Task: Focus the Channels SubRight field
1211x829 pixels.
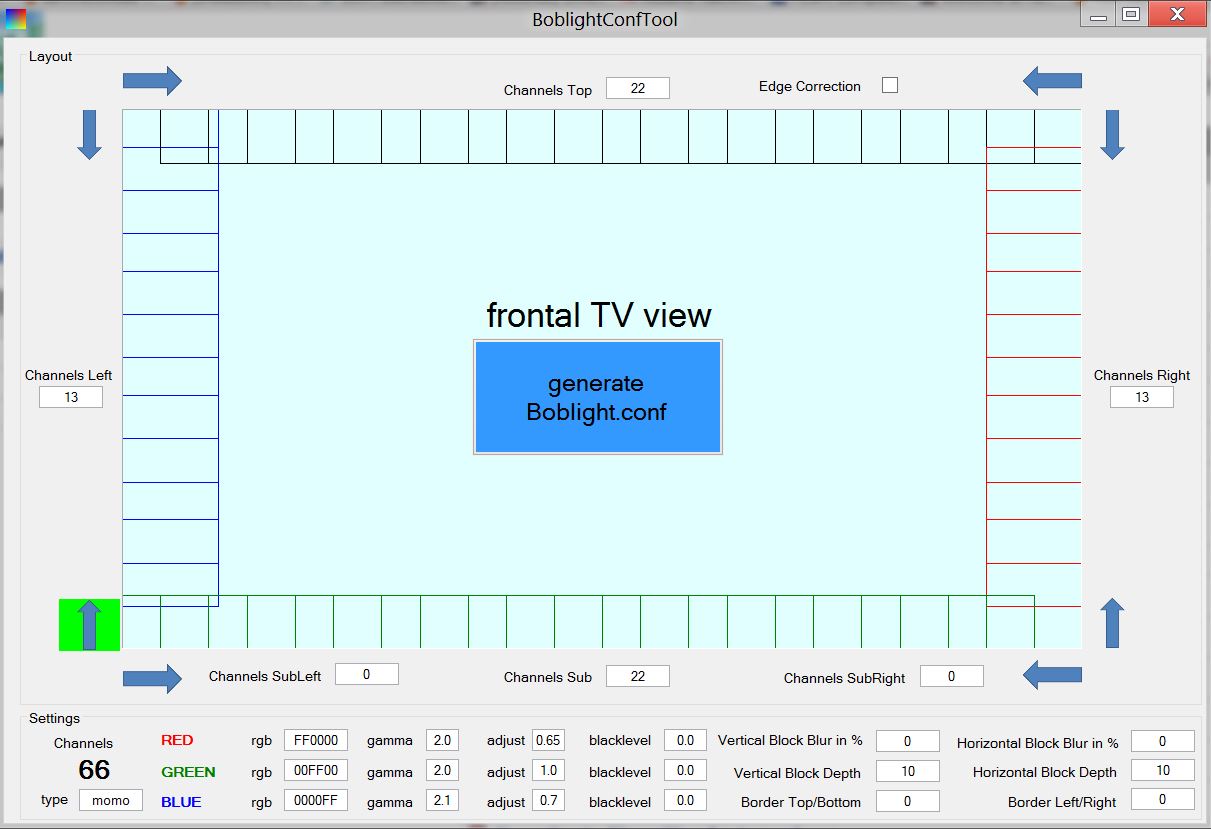Action: point(952,676)
